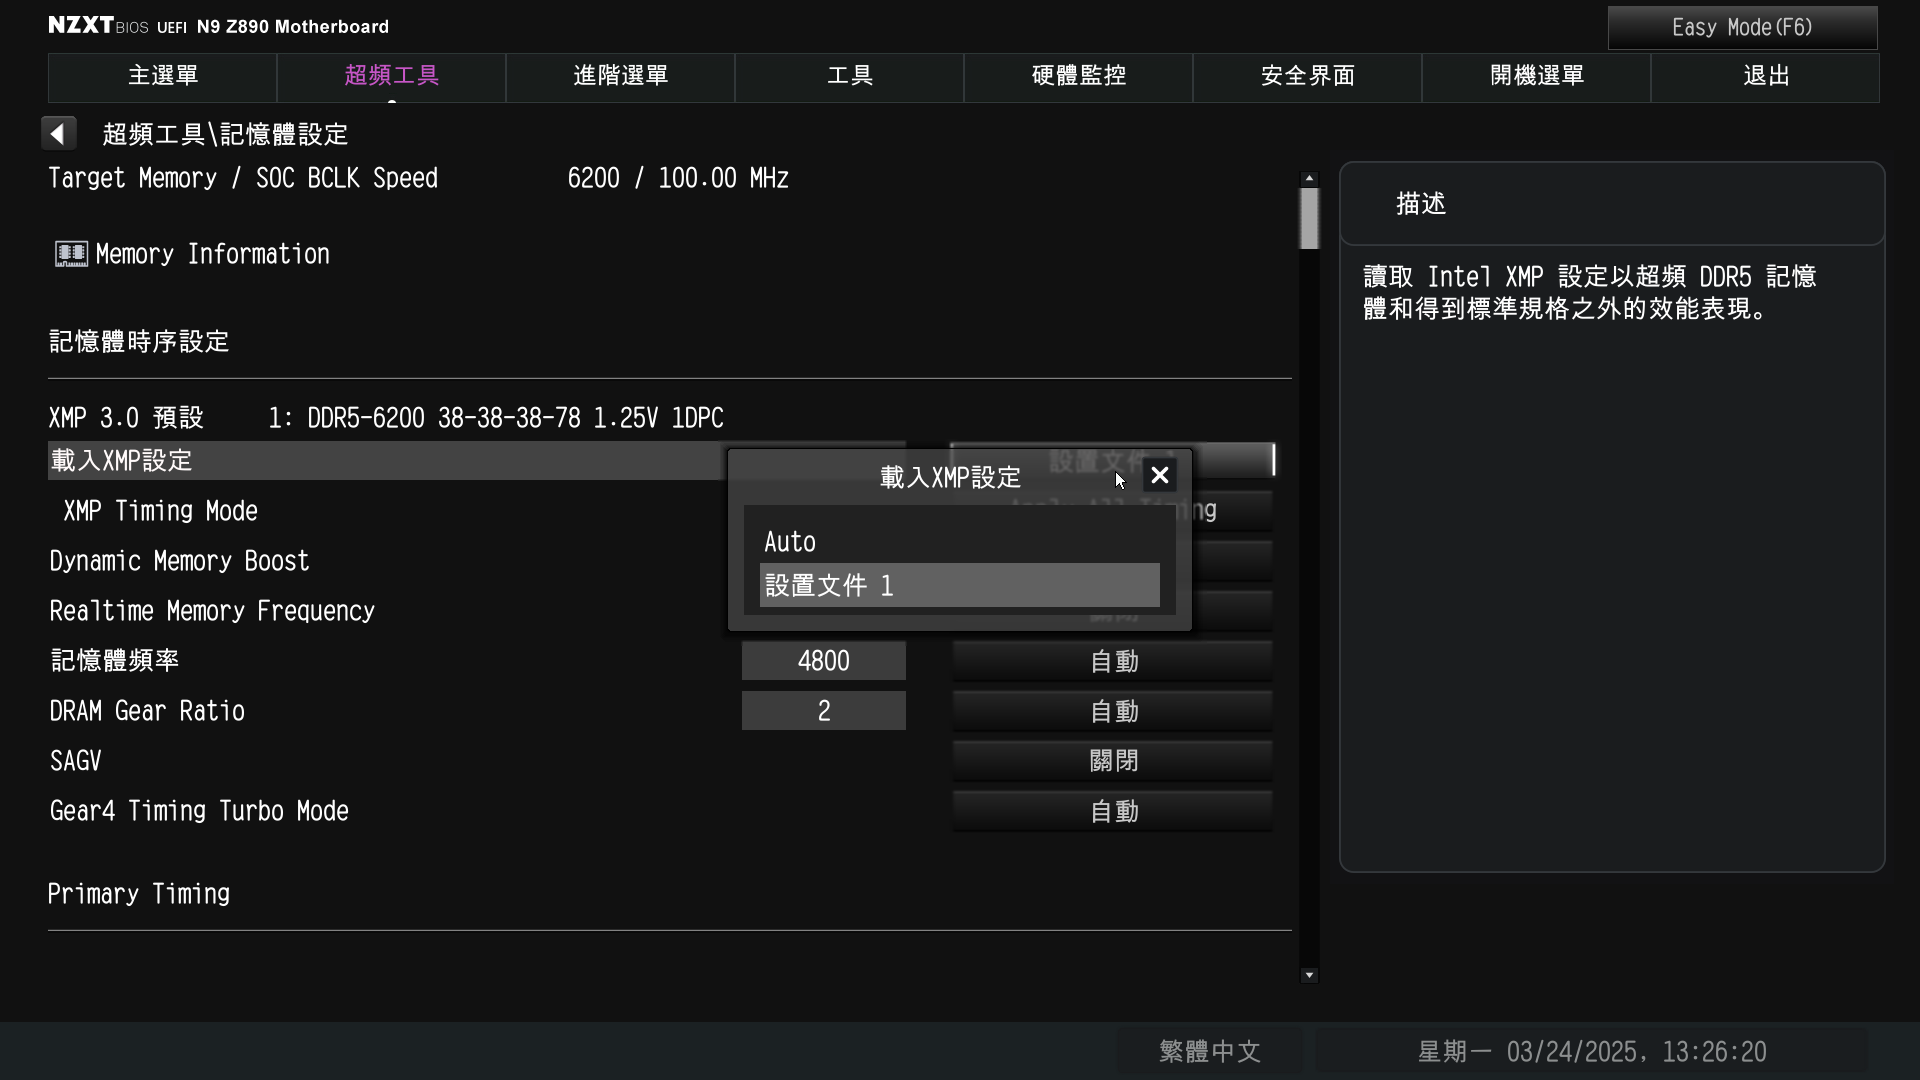Open the 主選單 tab
Image resolution: width=1920 pixels, height=1080 pixels.
163,77
